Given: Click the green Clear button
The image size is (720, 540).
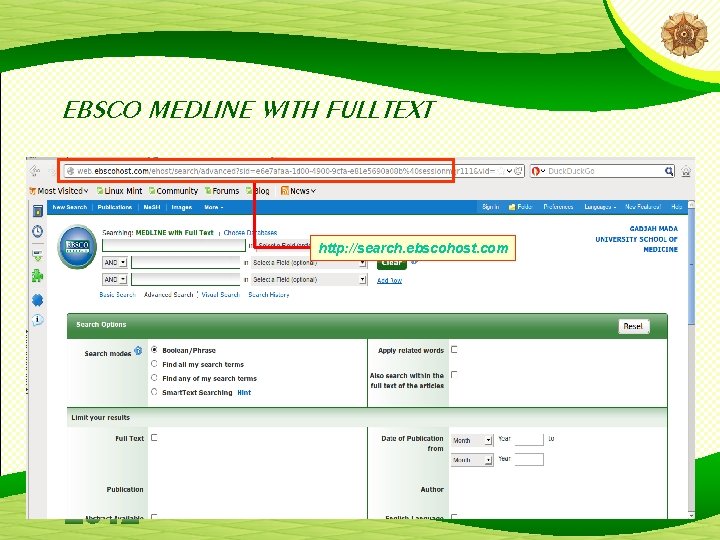Looking at the screenshot, I should [x=392, y=264].
